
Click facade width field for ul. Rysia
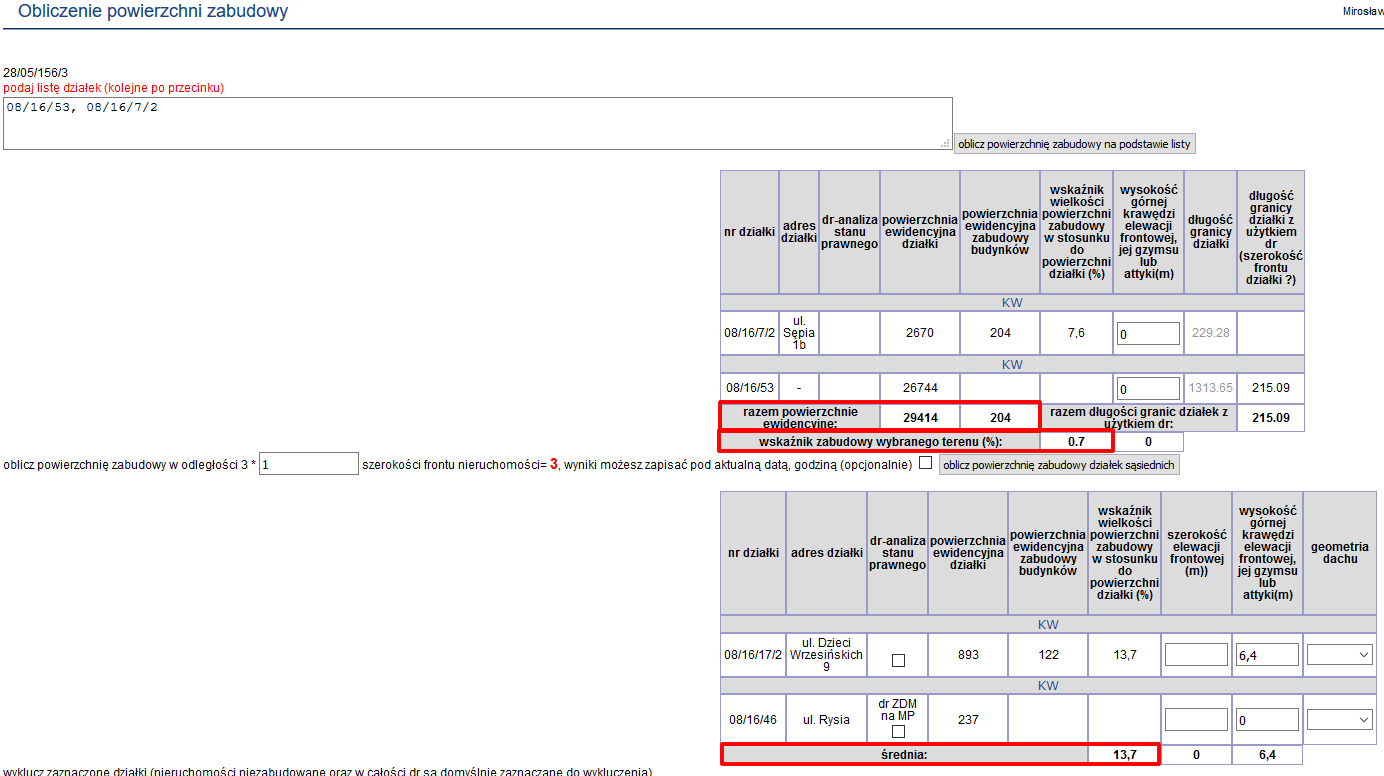1196,720
